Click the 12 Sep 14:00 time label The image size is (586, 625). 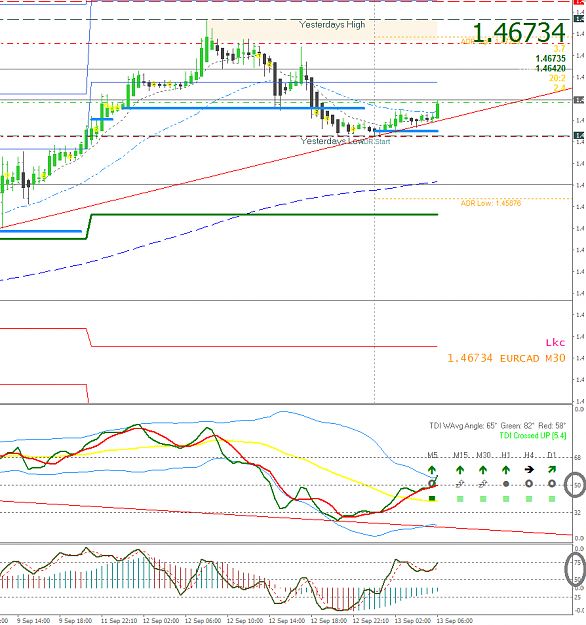pos(287,621)
